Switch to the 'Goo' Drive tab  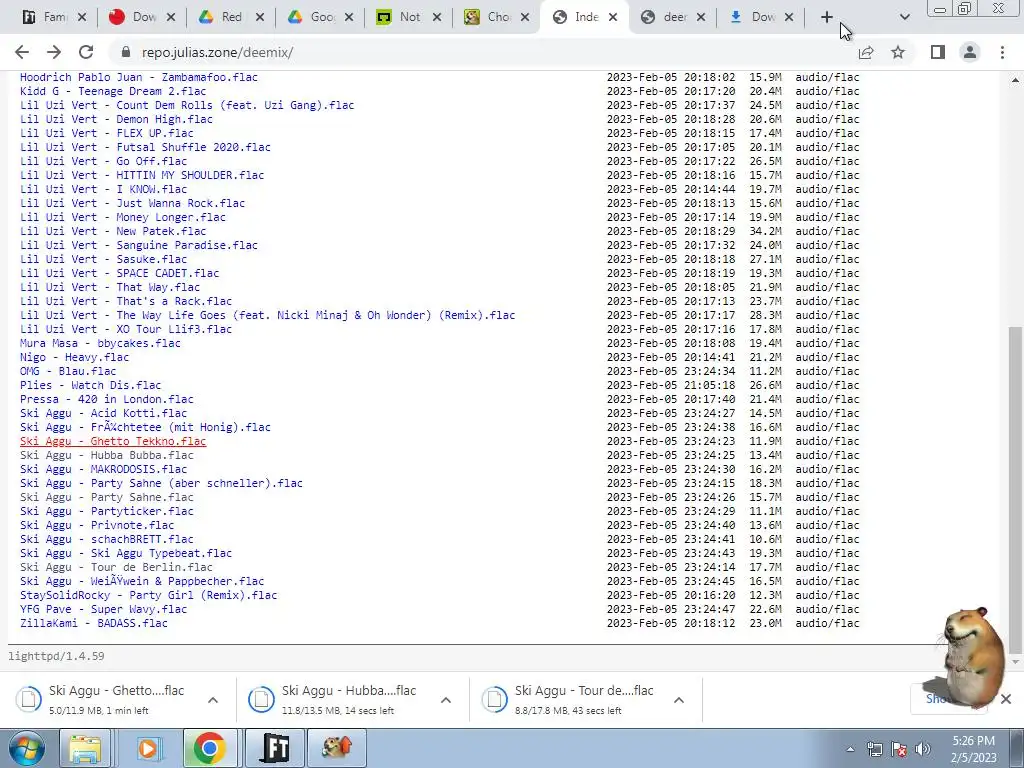tap(313, 18)
